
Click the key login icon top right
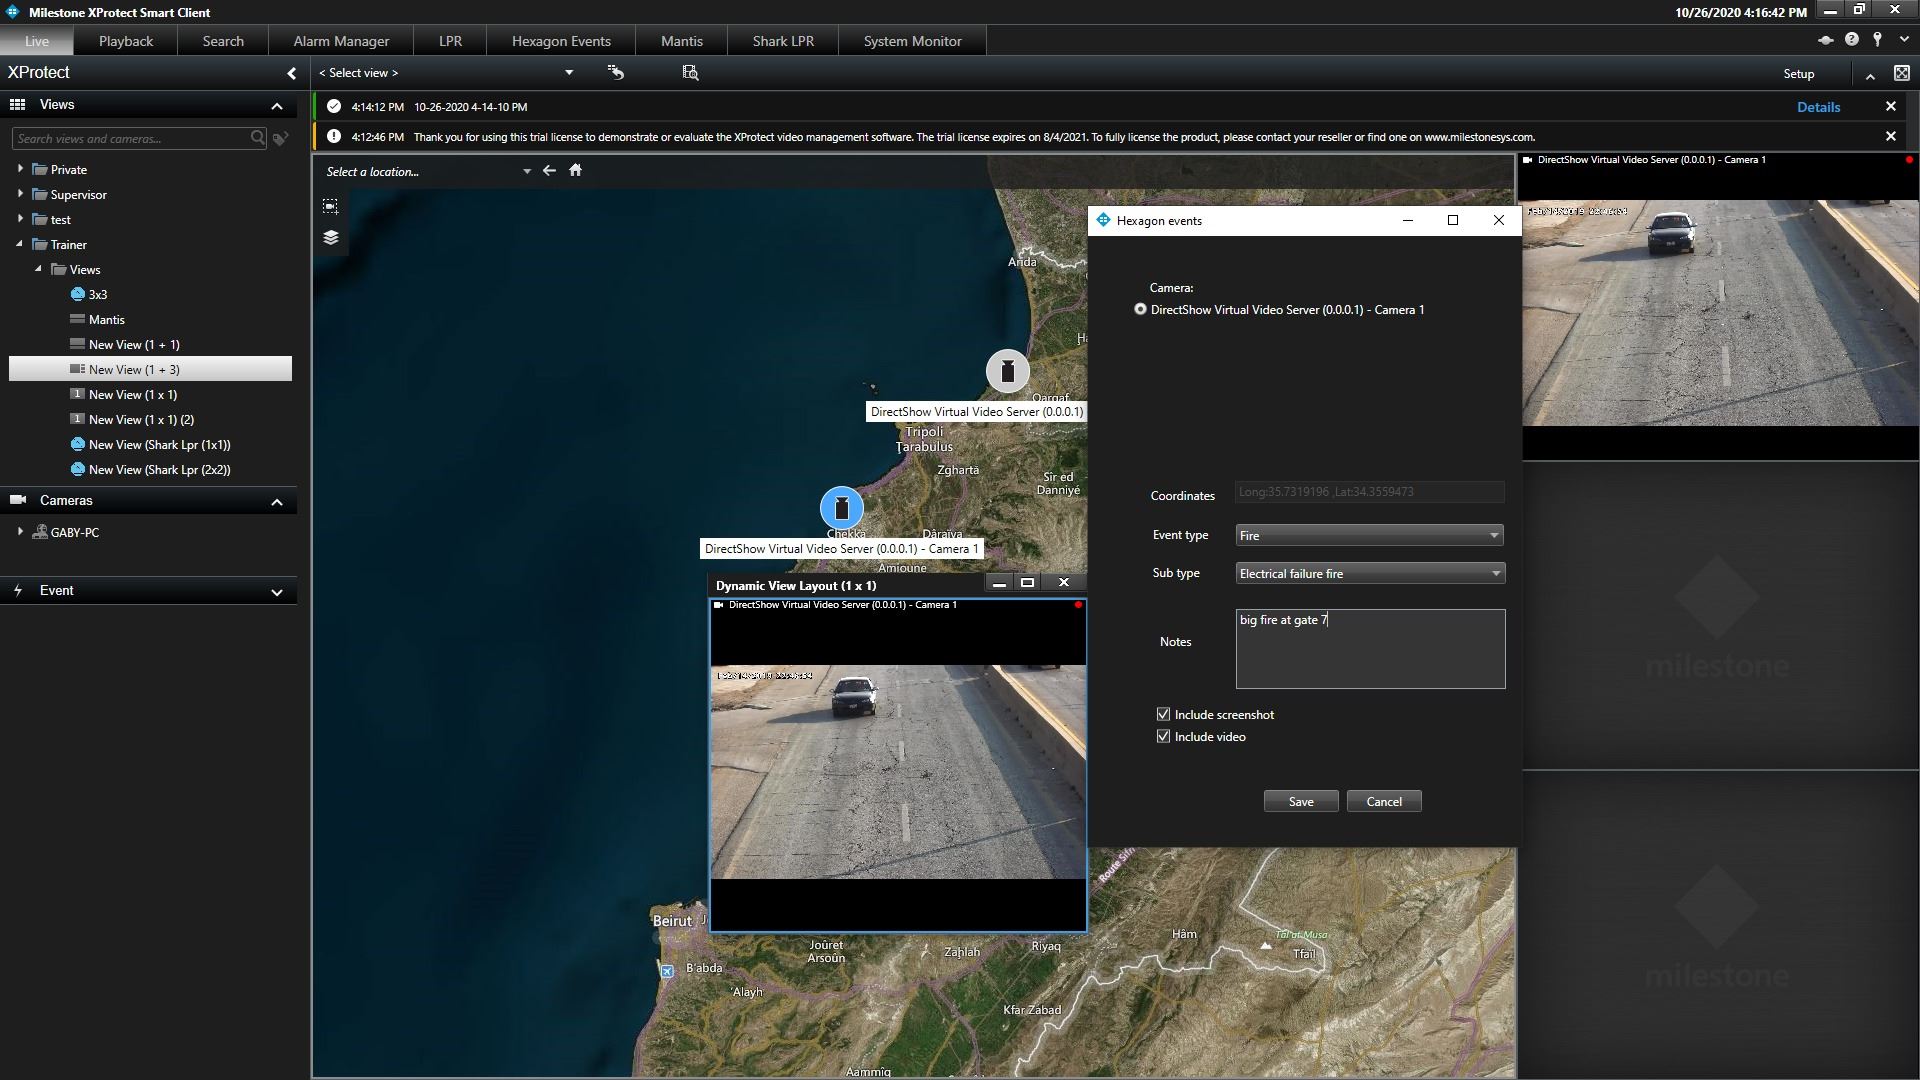1878,40
